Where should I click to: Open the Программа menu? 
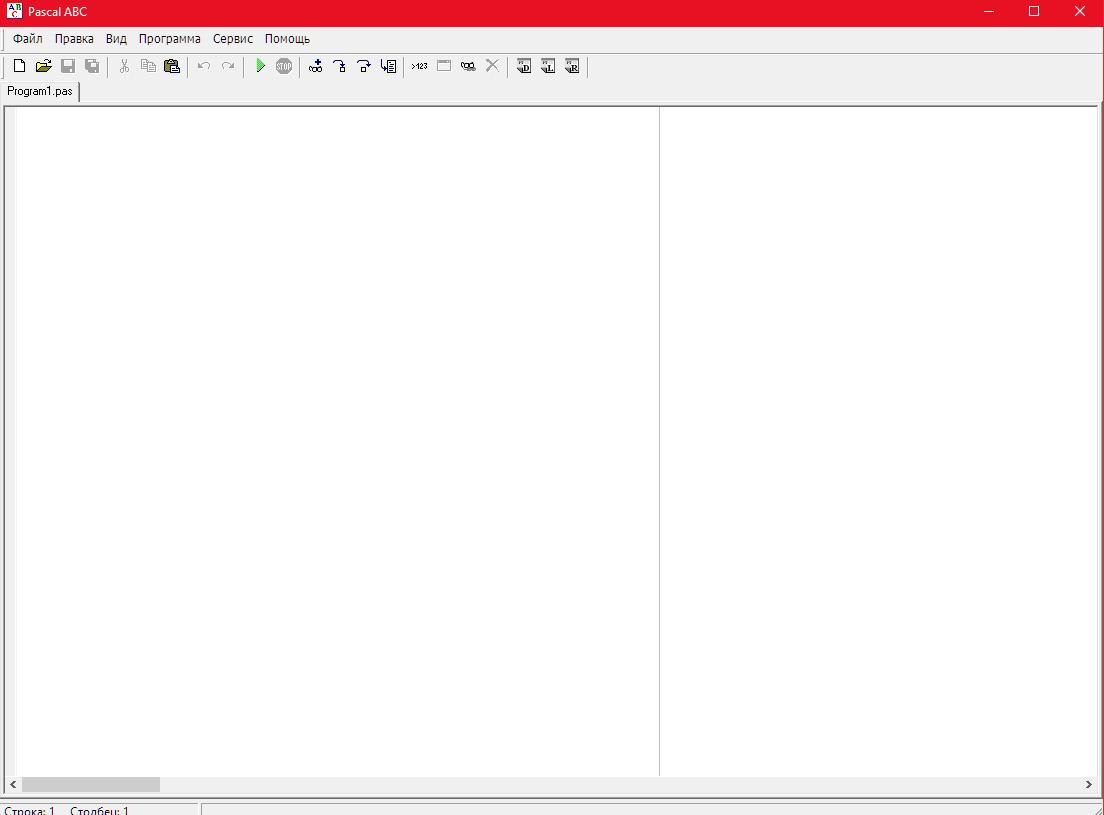click(x=169, y=39)
